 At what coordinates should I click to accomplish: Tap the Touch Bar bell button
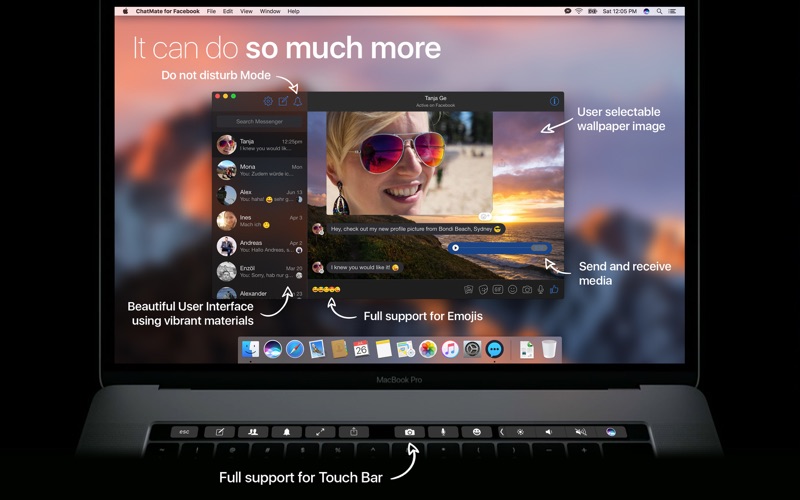[287, 432]
